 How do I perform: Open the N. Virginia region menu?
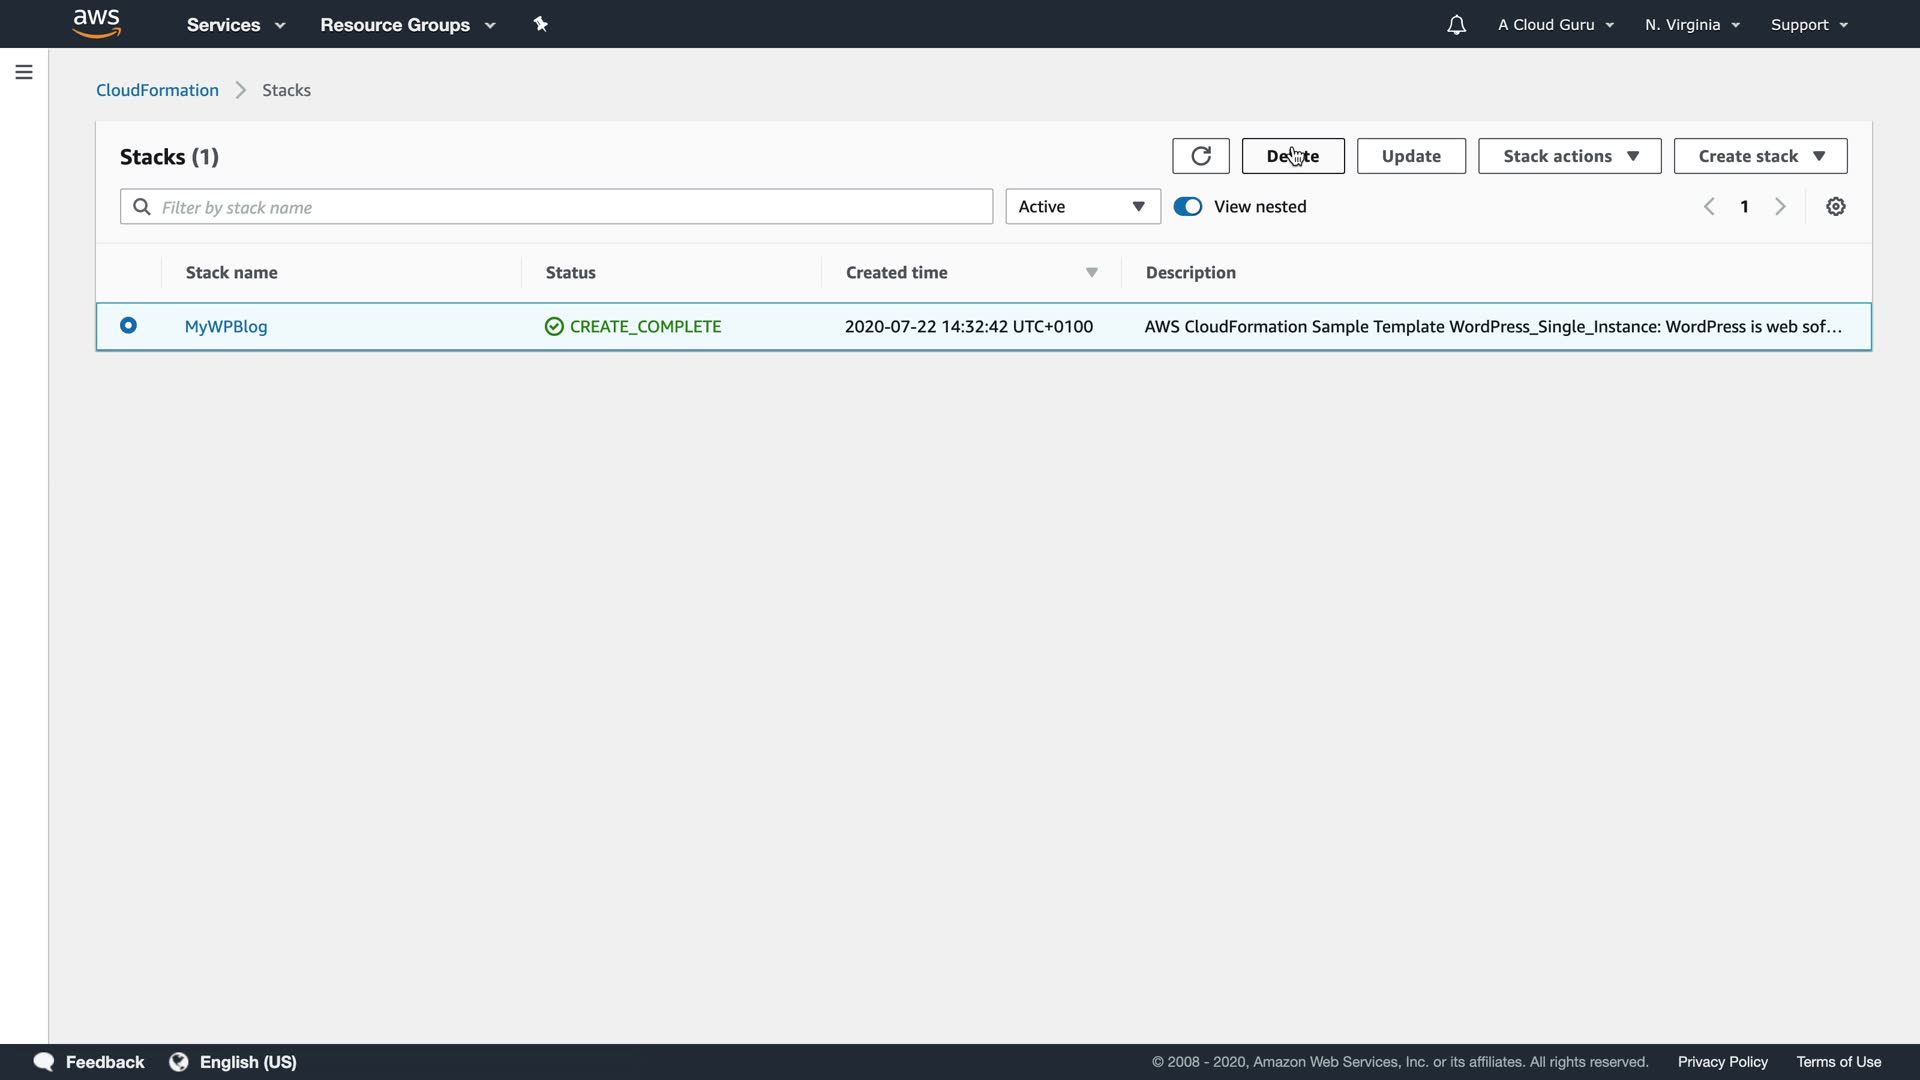pyautogui.click(x=1692, y=25)
